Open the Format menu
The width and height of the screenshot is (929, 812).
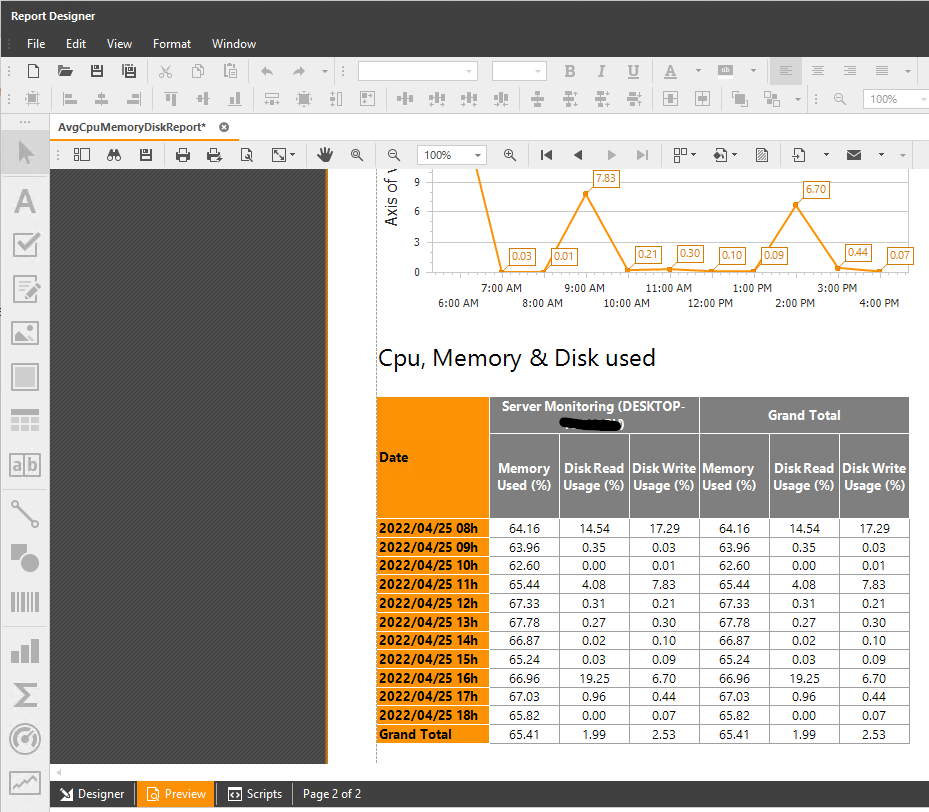tap(171, 44)
